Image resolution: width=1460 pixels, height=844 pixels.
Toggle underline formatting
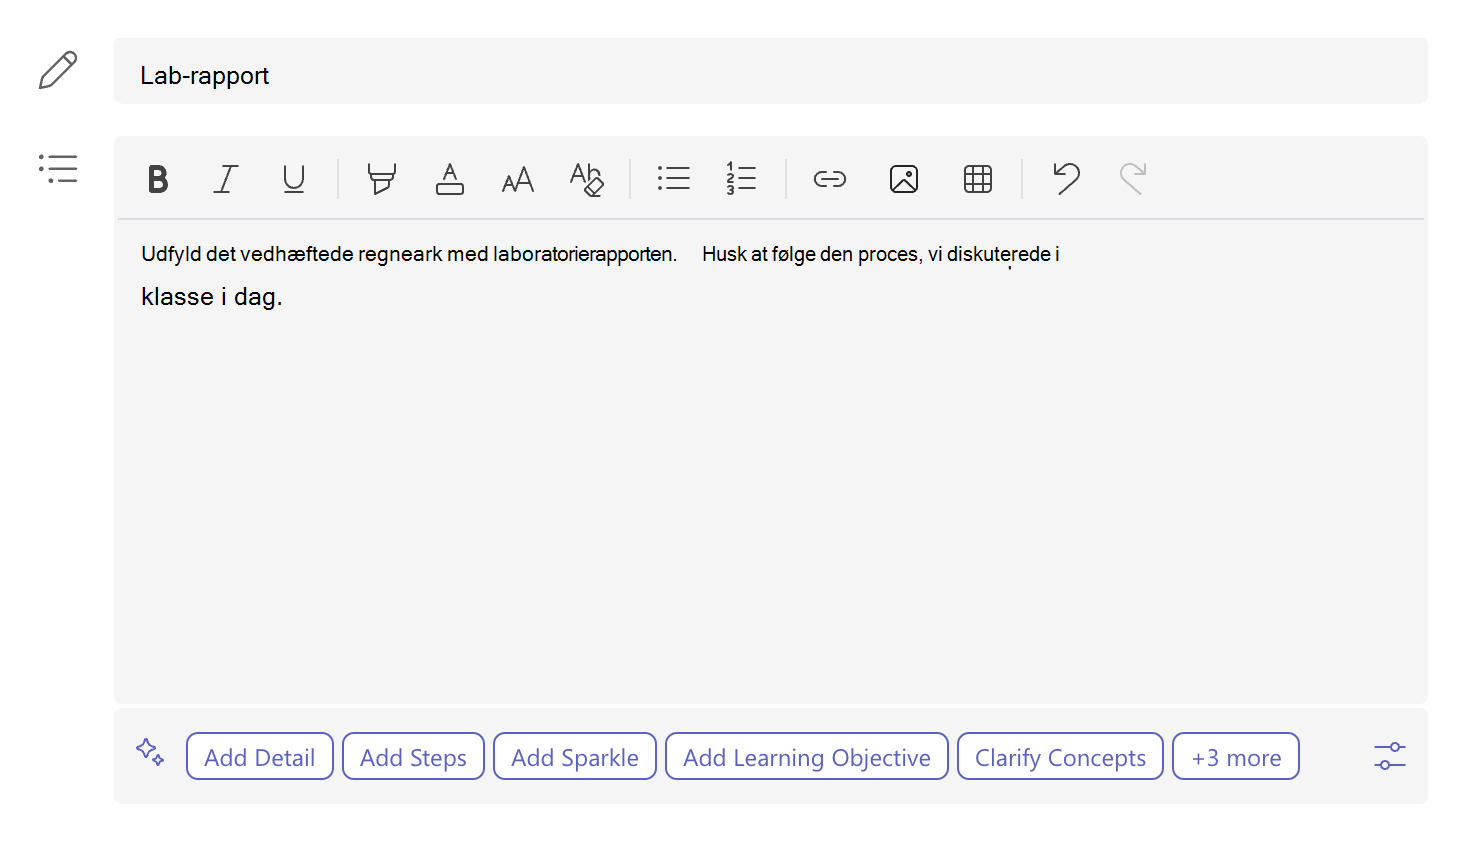tap(294, 180)
